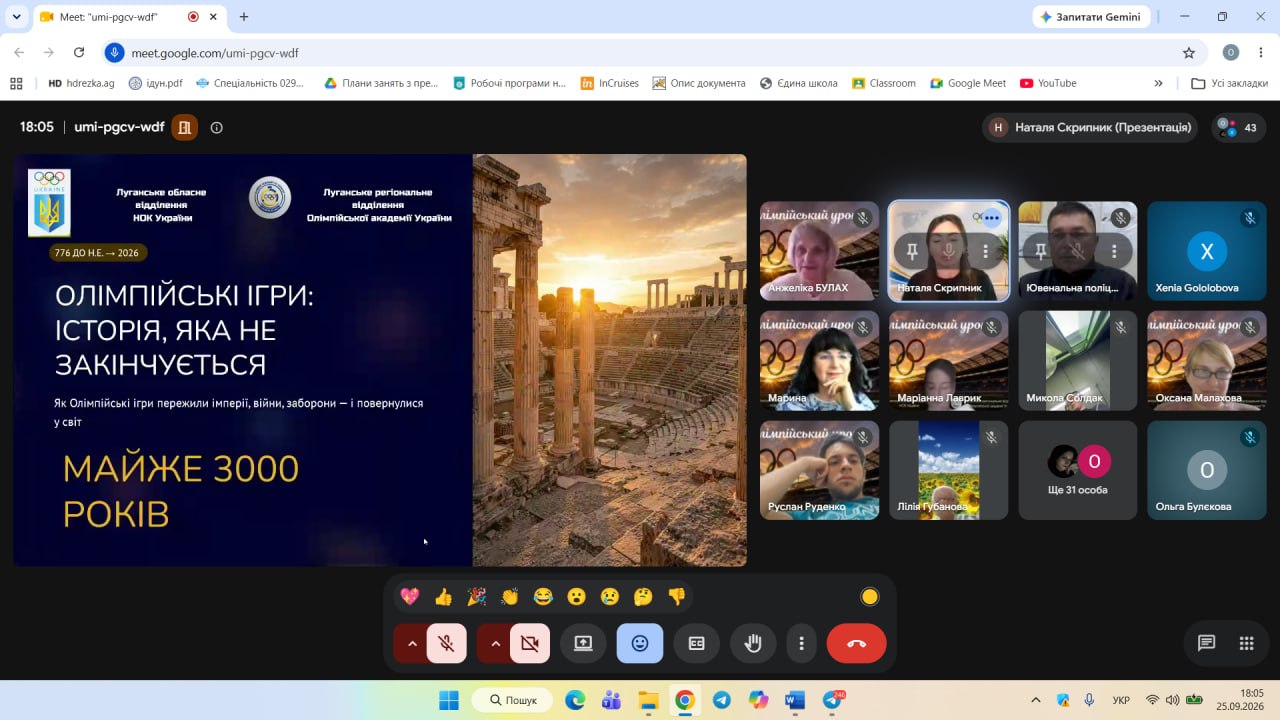Toggle the muted microphone button

(x=446, y=644)
